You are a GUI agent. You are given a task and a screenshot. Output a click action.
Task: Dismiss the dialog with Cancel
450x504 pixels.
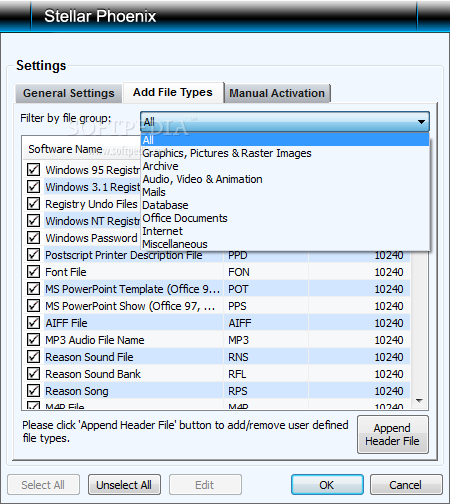click(x=406, y=485)
